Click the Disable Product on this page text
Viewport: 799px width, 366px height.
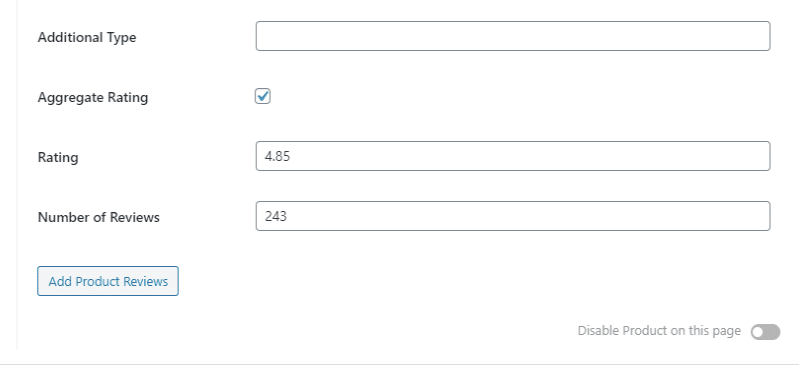659,331
